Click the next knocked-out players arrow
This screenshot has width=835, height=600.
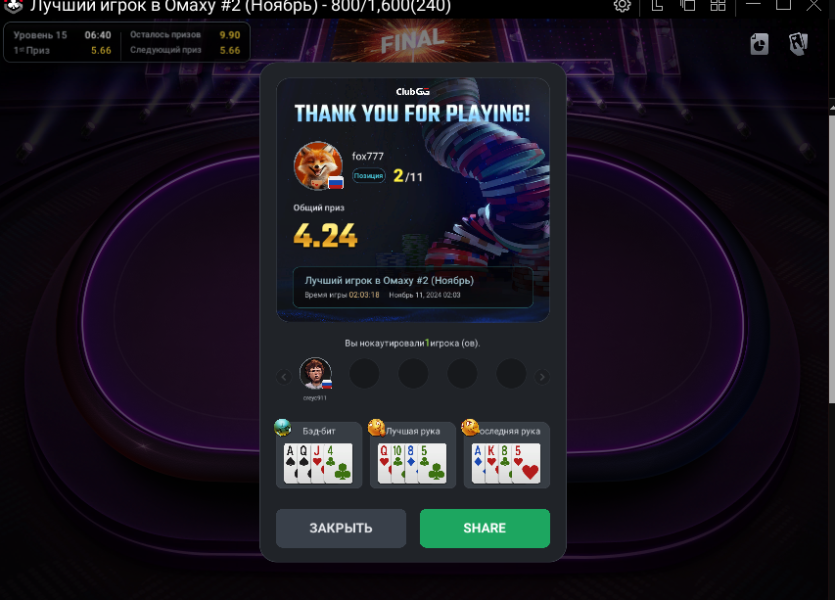(x=542, y=377)
